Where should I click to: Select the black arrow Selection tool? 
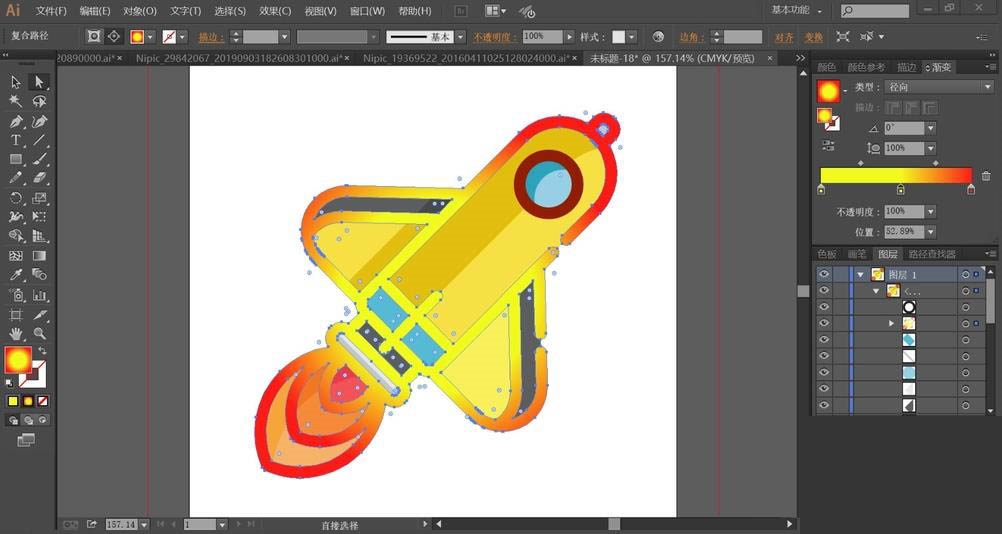point(16,82)
